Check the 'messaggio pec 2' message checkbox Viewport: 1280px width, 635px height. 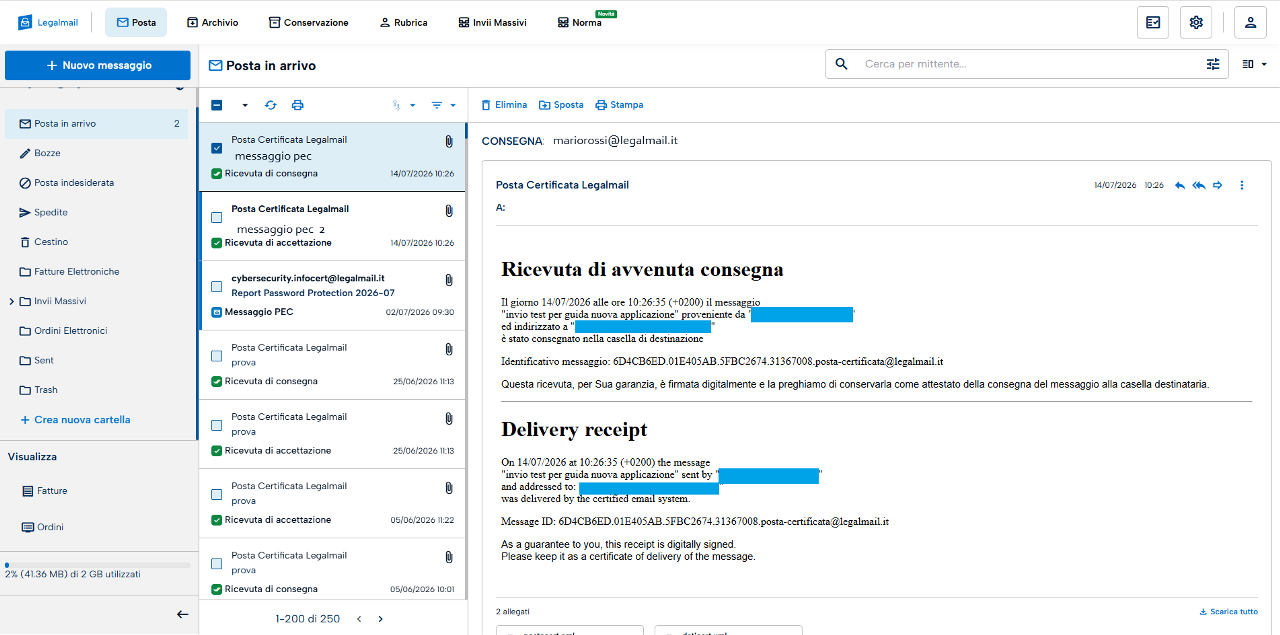[x=217, y=217]
